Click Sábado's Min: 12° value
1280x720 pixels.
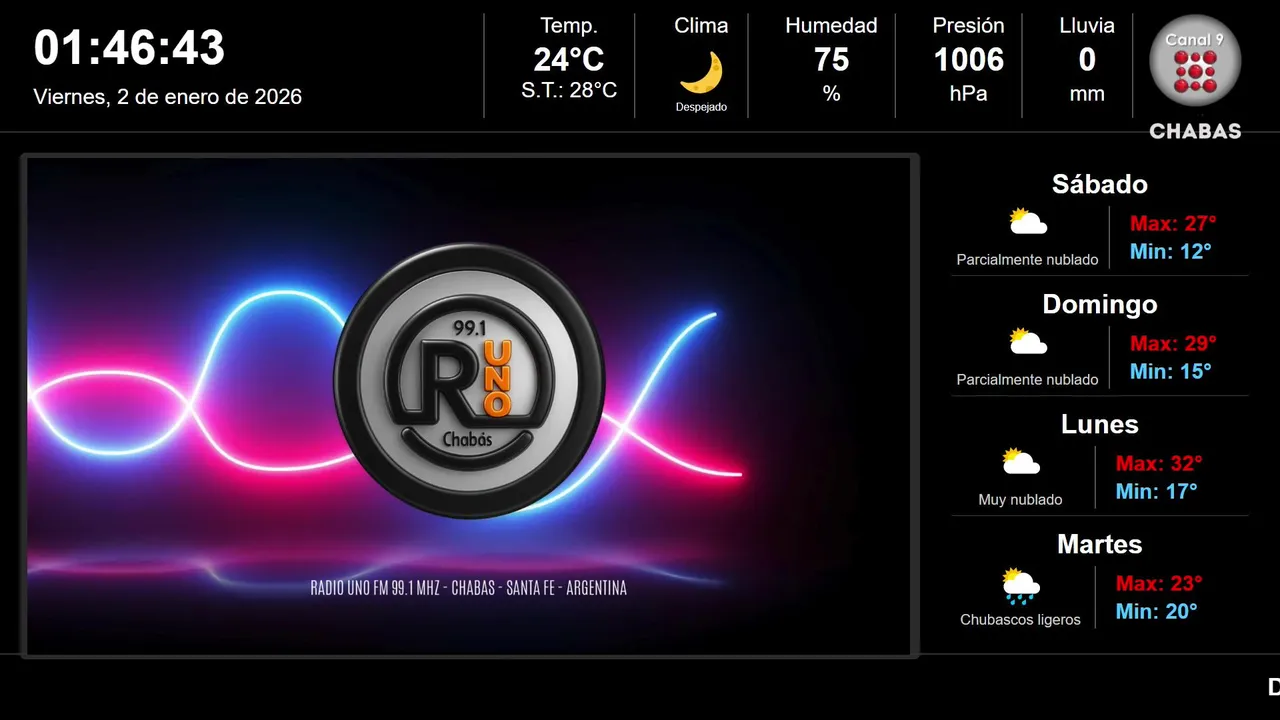(1170, 251)
